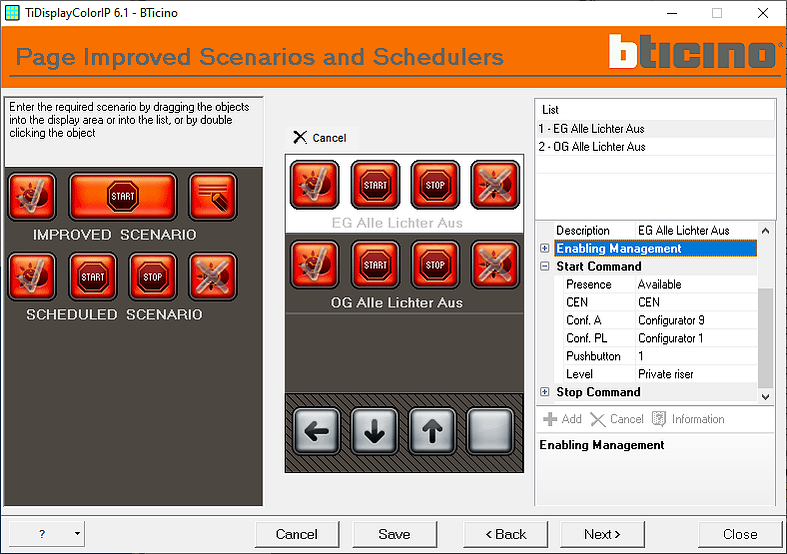Go to previous page with Back
The image size is (787, 554).
point(505,534)
